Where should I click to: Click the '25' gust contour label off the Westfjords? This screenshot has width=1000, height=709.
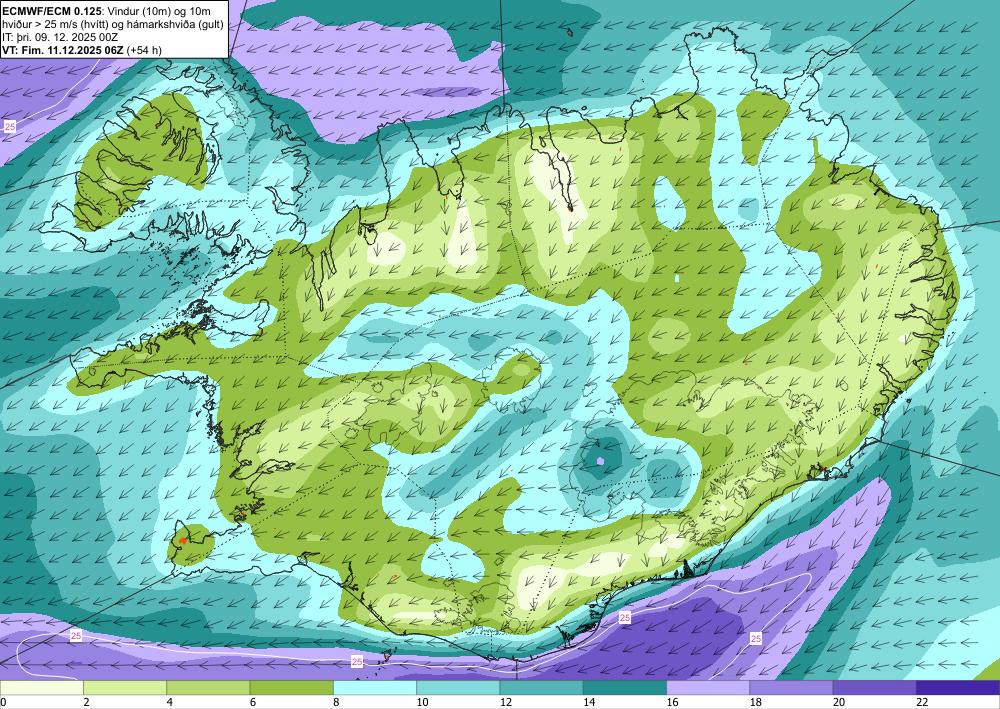[x=10, y=126]
